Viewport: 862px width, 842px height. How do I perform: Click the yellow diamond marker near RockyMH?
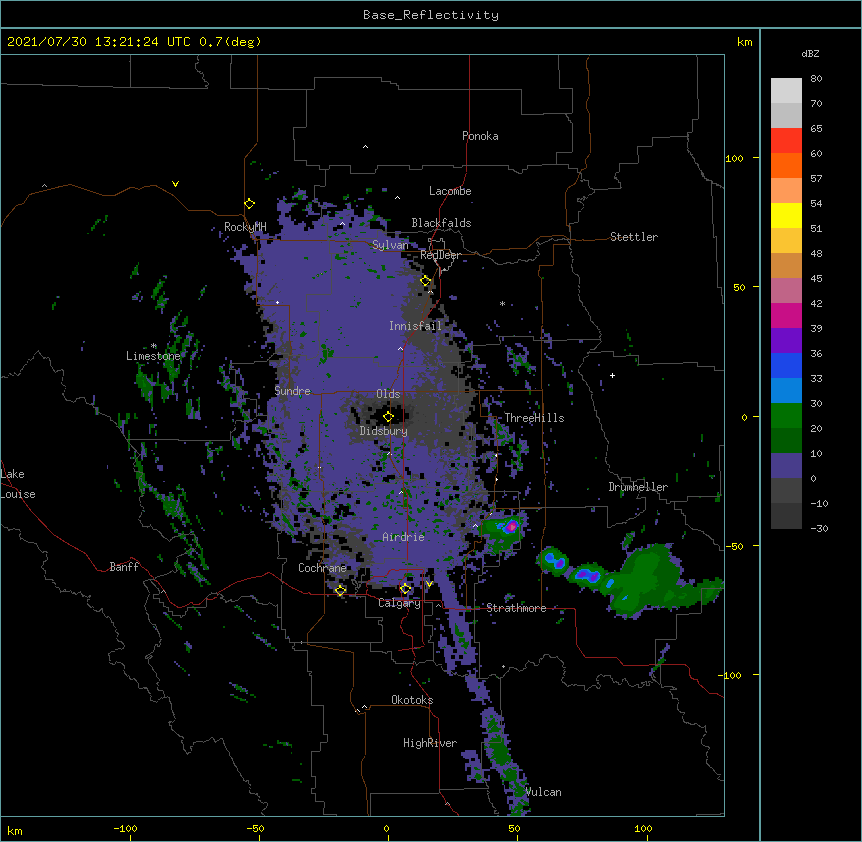249,204
